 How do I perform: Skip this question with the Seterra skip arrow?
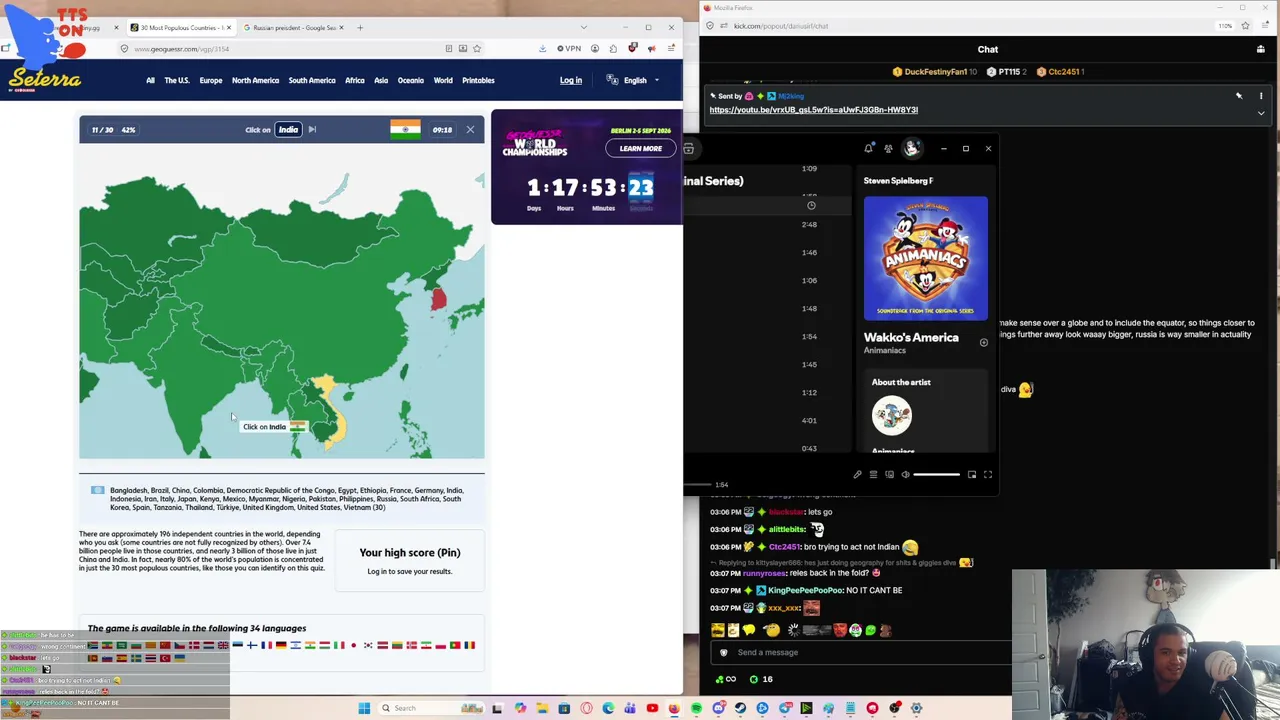pyautogui.click(x=312, y=129)
